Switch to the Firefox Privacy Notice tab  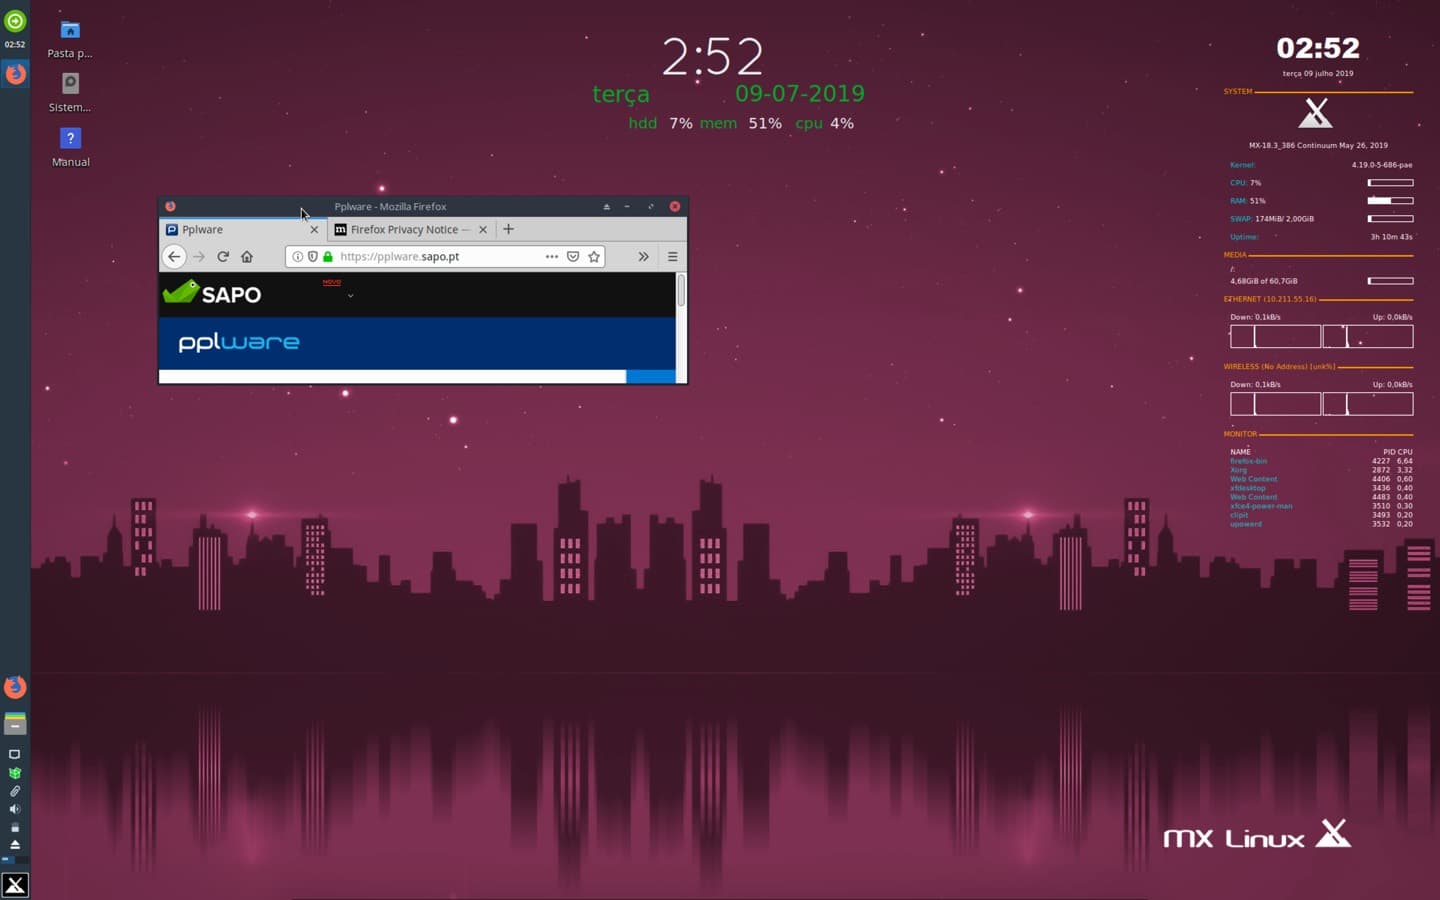tap(405, 229)
